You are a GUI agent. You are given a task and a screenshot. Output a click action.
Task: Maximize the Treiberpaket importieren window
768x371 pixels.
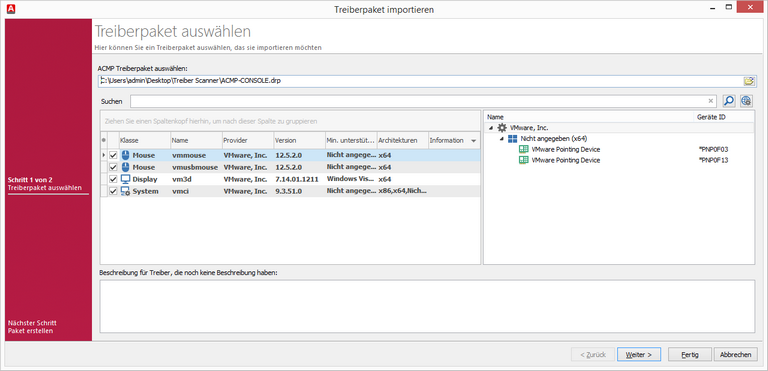point(729,8)
